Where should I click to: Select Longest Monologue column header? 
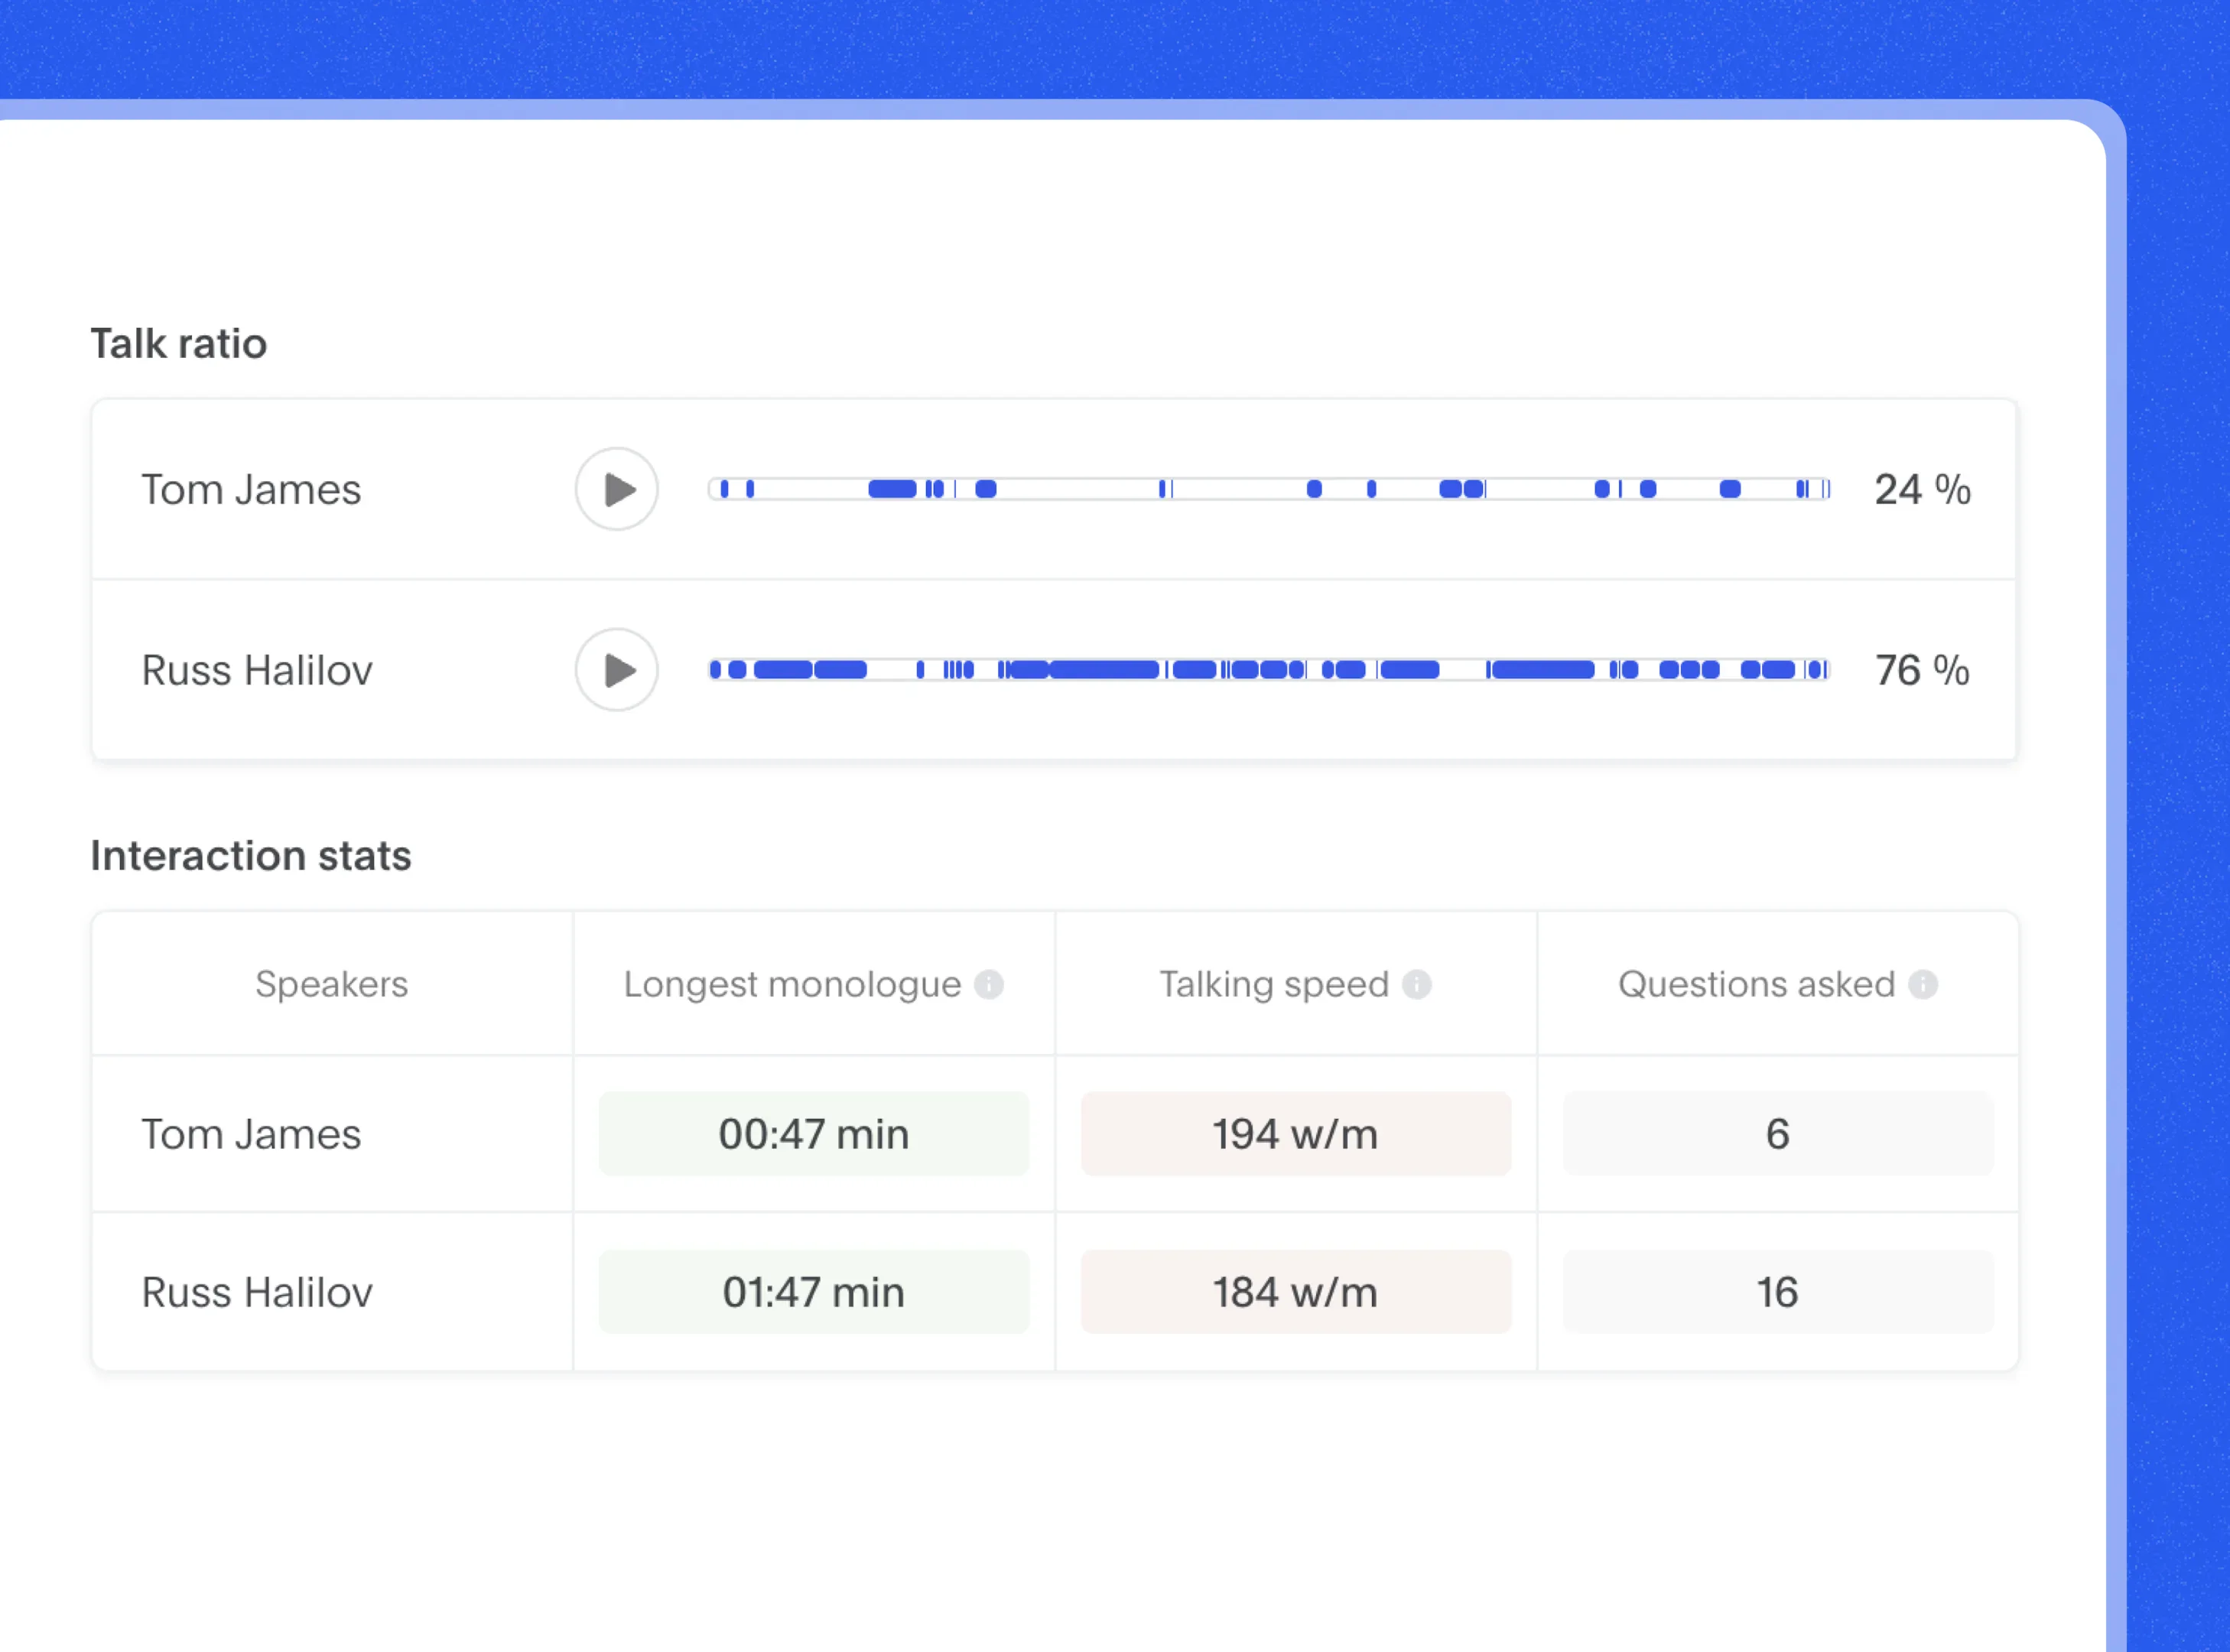(814, 982)
